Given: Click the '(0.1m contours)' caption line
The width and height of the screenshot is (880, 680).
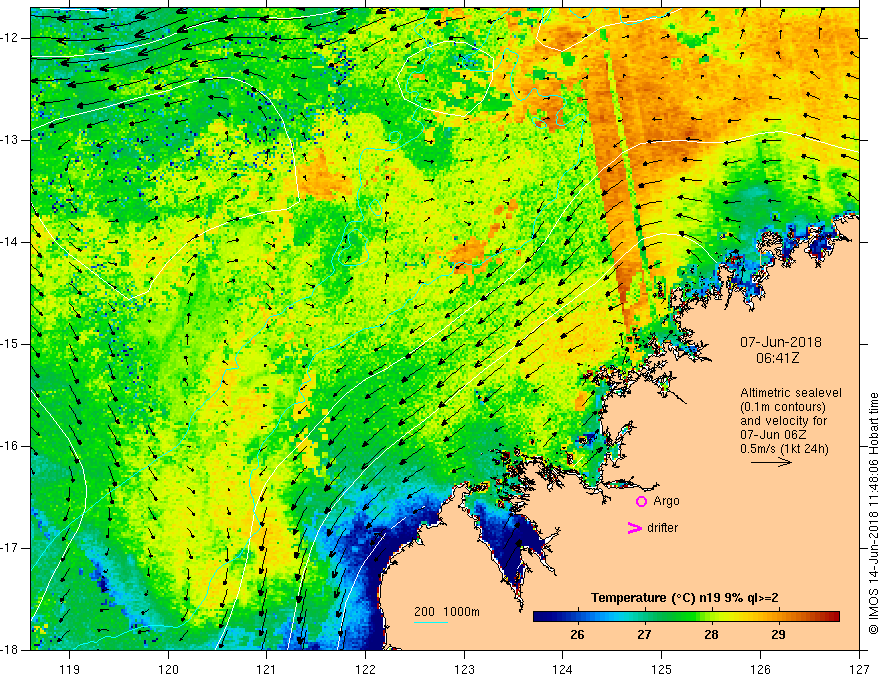Looking at the screenshot, I should pos(783,407).
